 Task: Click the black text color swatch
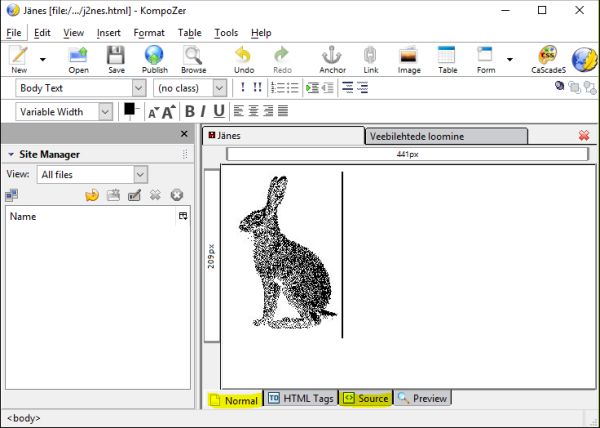(x=129, y=109)
